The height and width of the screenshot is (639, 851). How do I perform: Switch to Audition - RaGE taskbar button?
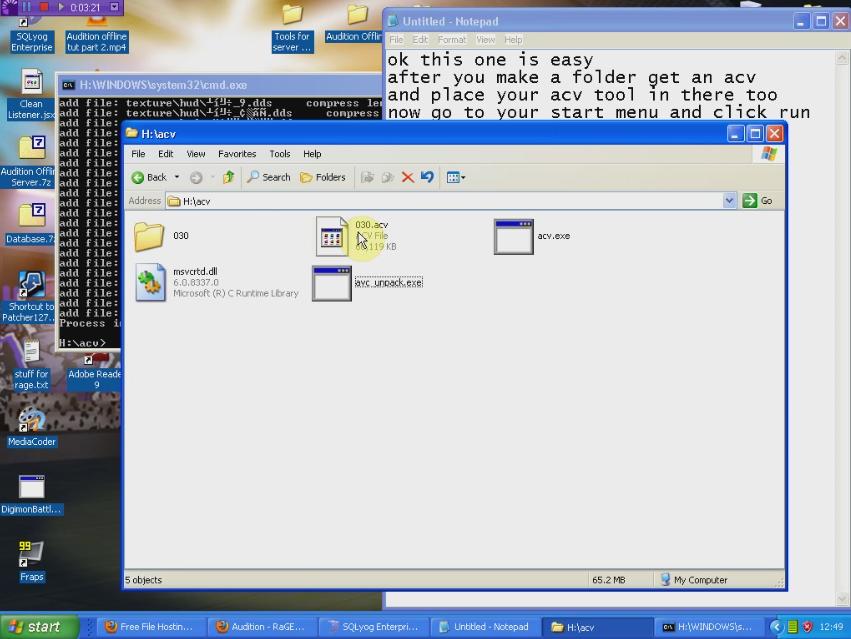click(264, 627)
